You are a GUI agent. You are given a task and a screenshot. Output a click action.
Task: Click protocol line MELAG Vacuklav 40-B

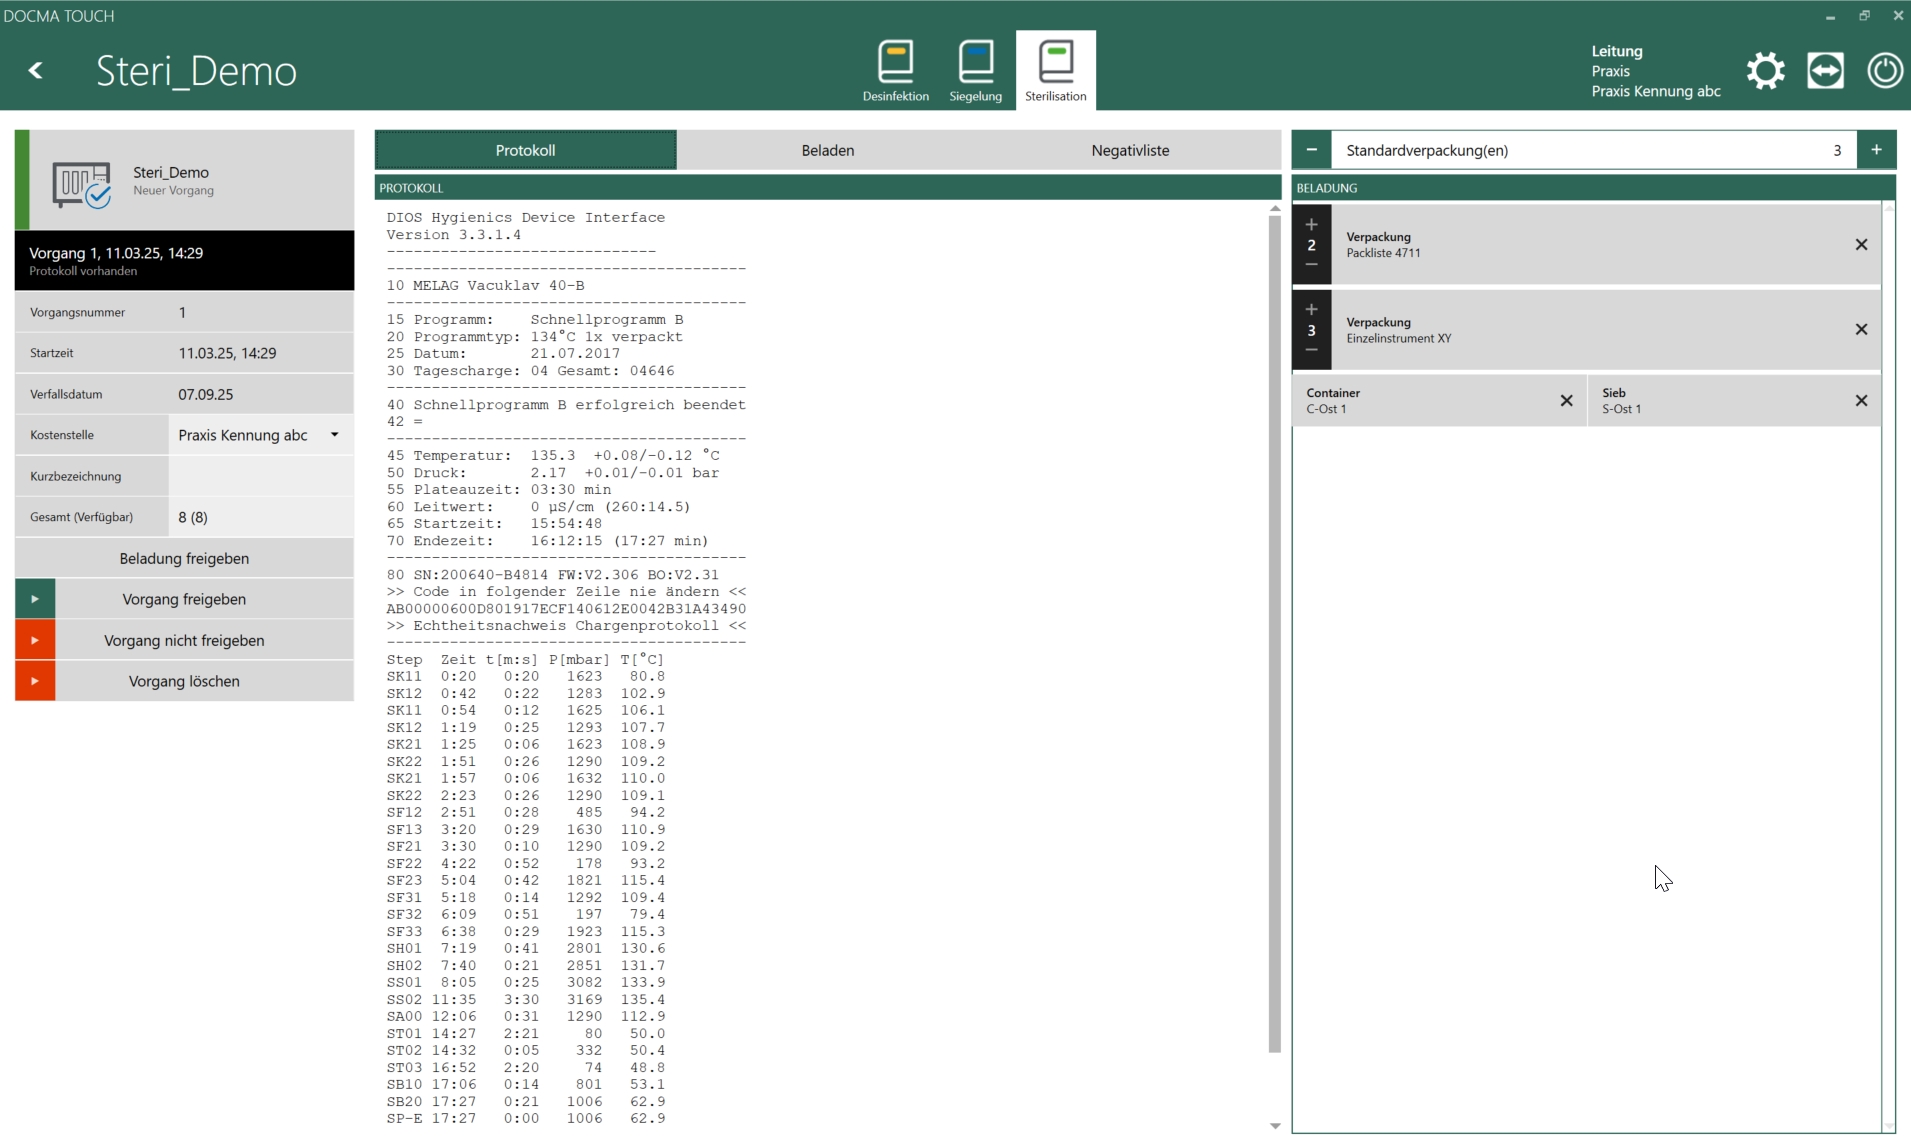(x=486, y=285)
